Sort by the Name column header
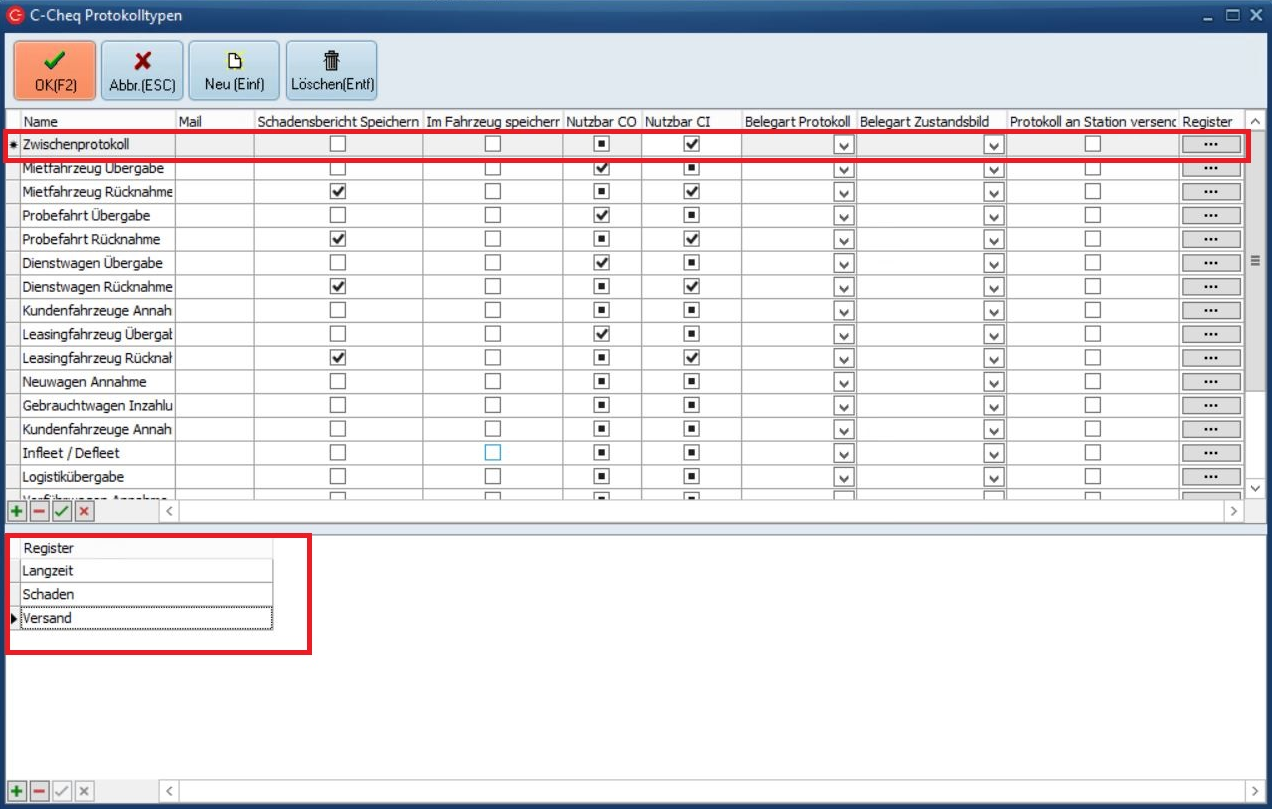Image resolution: width=1272 pixels, height=809 pixels. [97, 121]
